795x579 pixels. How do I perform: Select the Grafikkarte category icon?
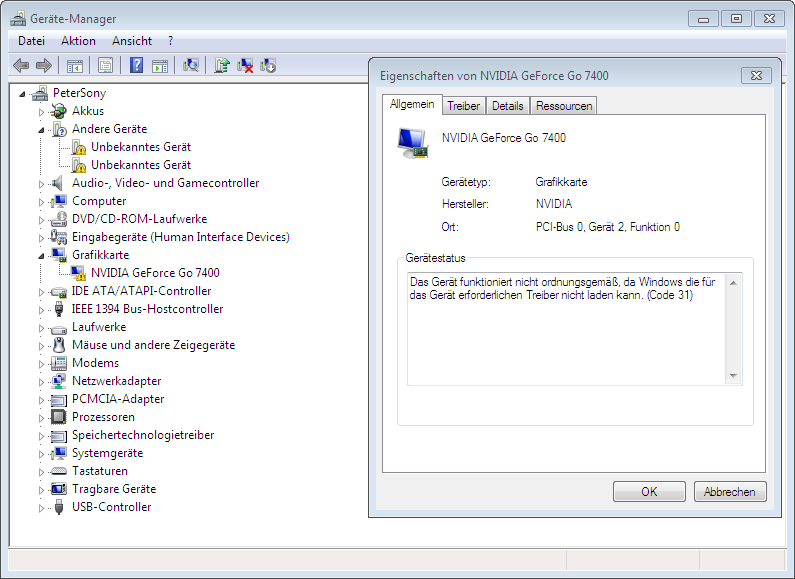click(x=59, y=255)
